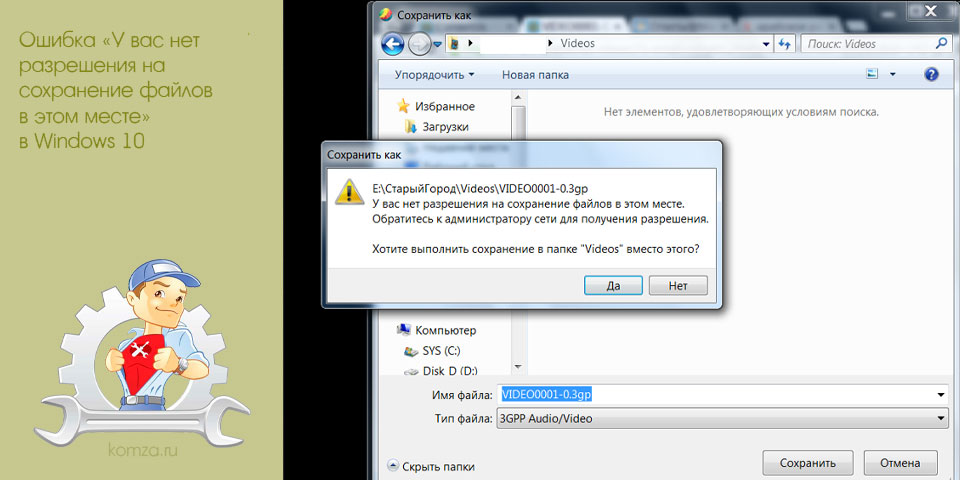This screenshot has height=480, width=960.
Task: Click the change view icon
Action: (872, 74)
